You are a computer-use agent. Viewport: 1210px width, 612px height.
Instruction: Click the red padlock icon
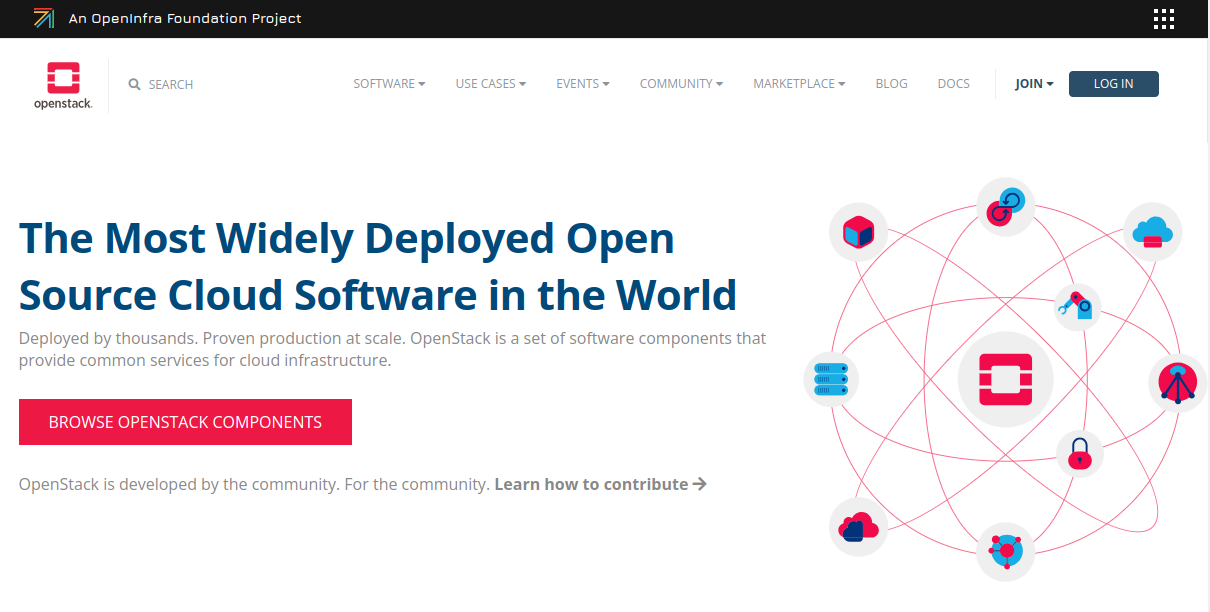tap(1079, 454)
